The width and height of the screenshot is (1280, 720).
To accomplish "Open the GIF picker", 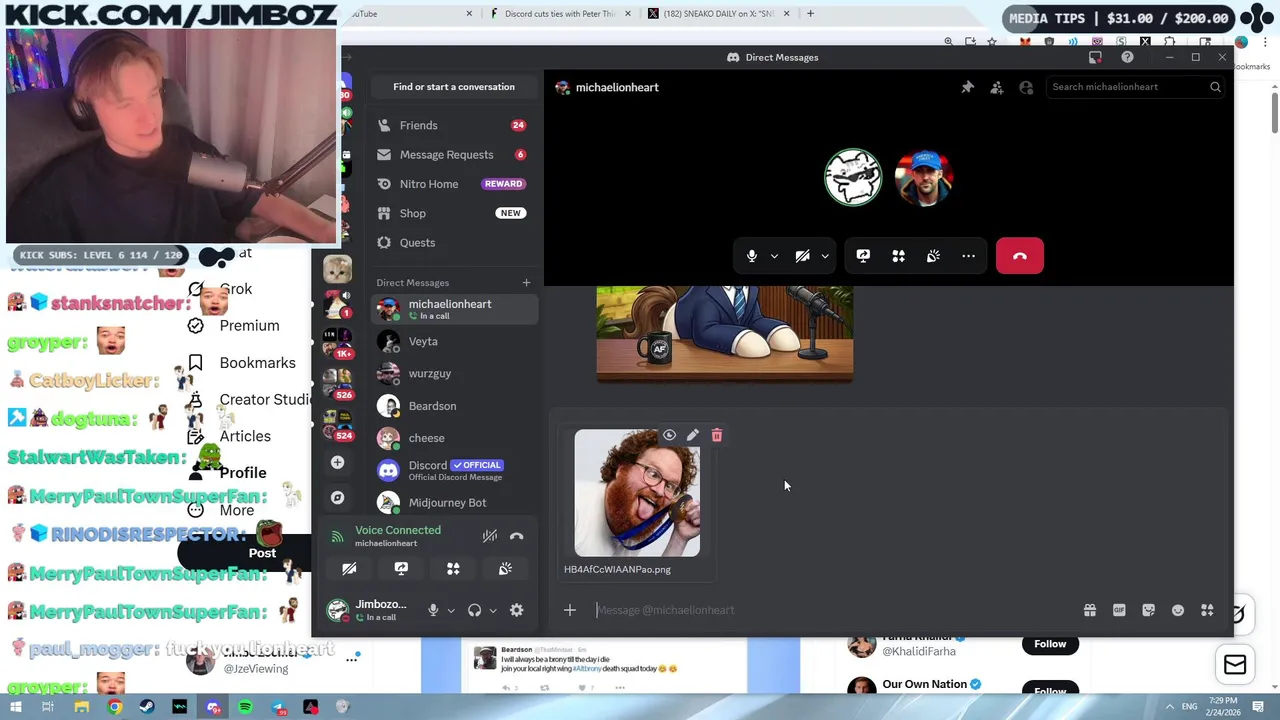I will point(1119,610).
